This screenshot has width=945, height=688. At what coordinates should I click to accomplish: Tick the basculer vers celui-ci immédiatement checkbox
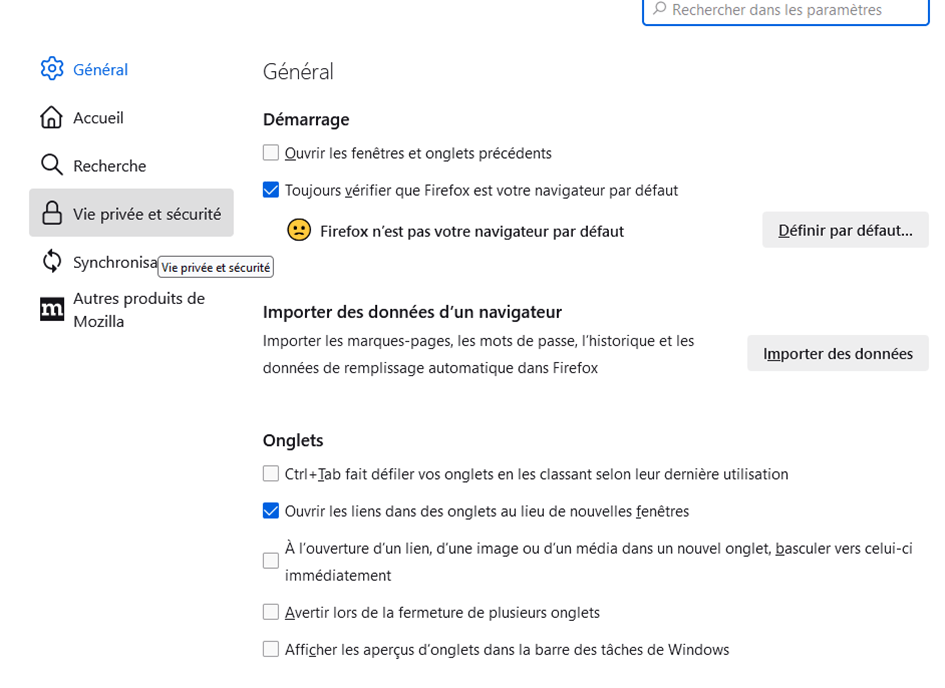coord(271,562)
